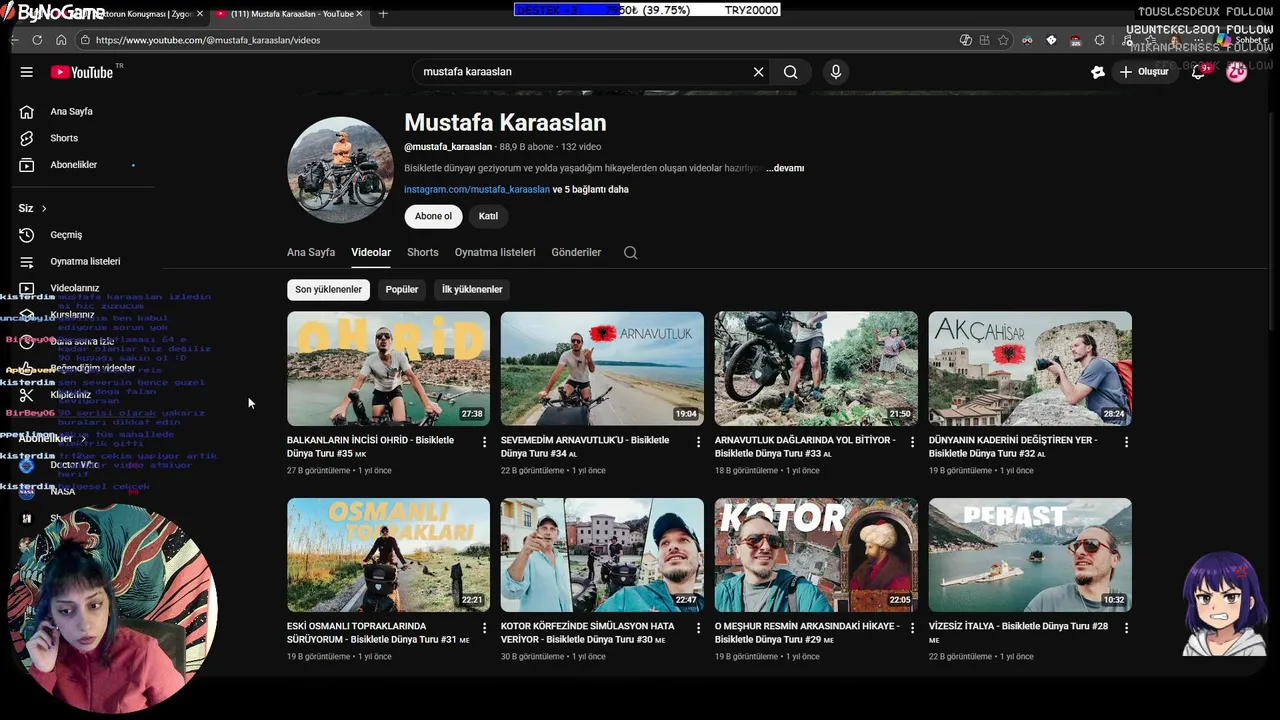Go to YouTube home via logo

pyautogui.click(x=82, y=72)
